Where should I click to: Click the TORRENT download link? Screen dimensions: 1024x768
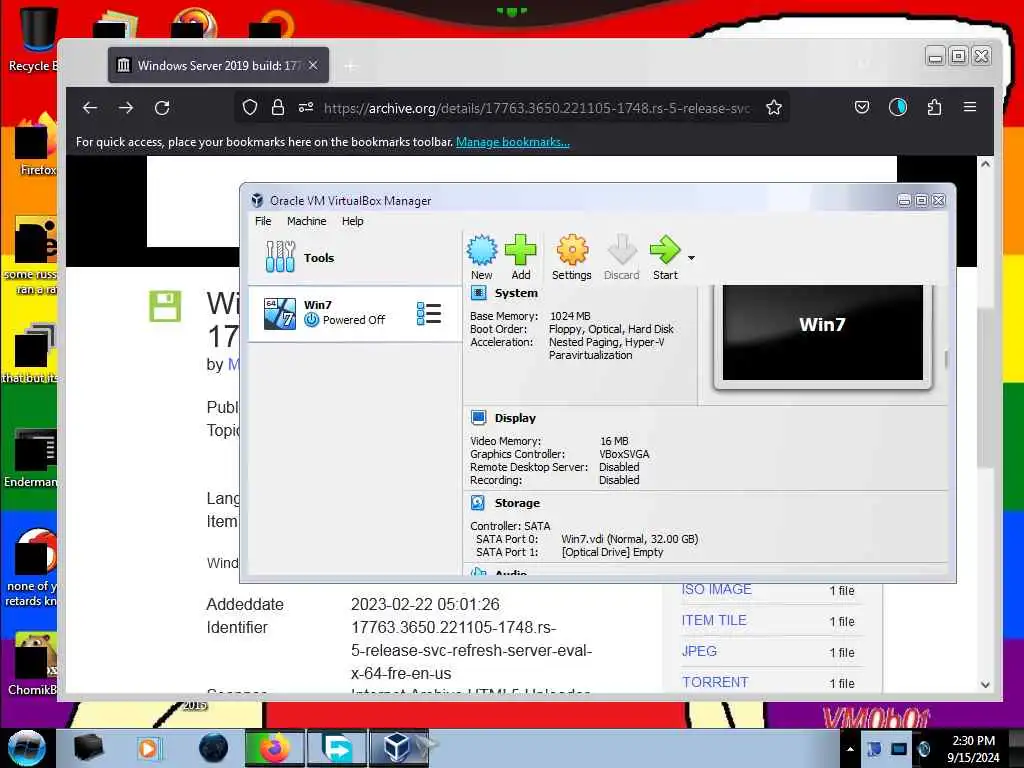715,682
